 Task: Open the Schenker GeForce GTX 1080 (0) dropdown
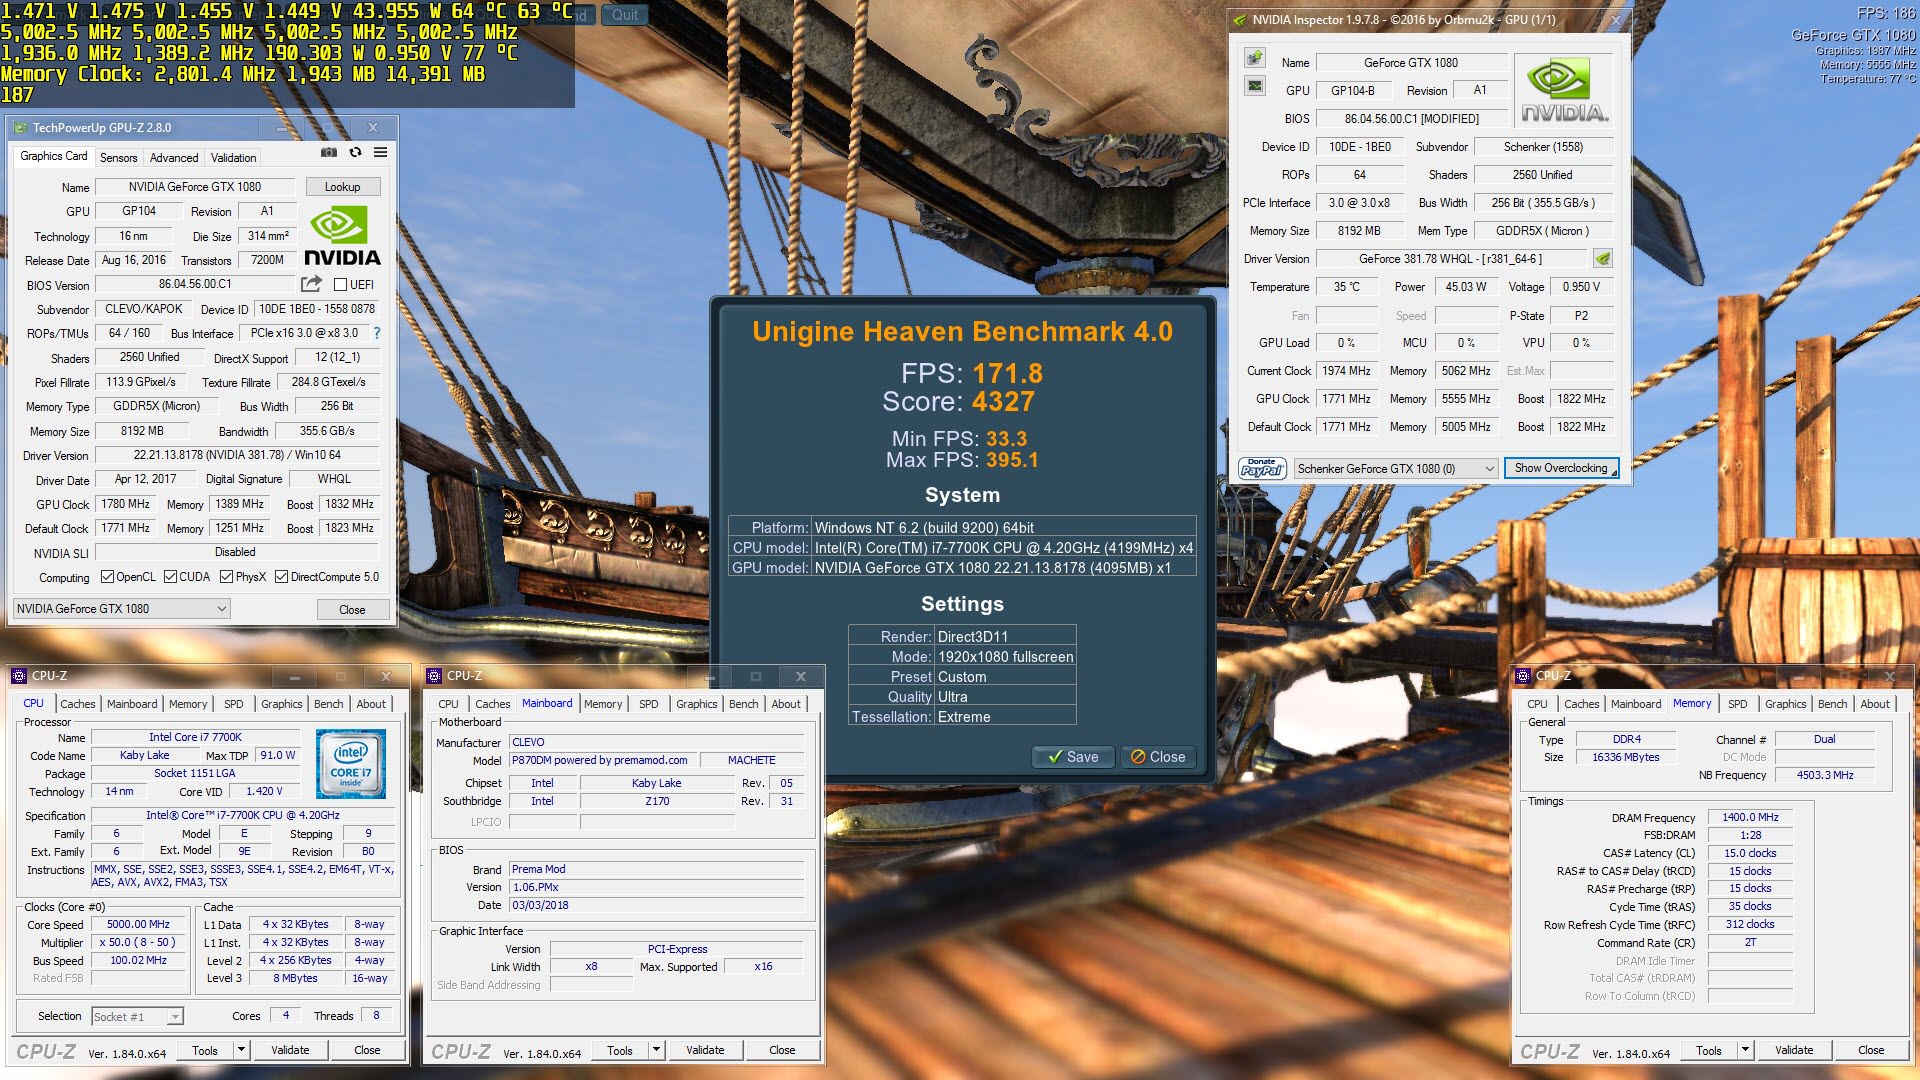tap(1396, 468)
